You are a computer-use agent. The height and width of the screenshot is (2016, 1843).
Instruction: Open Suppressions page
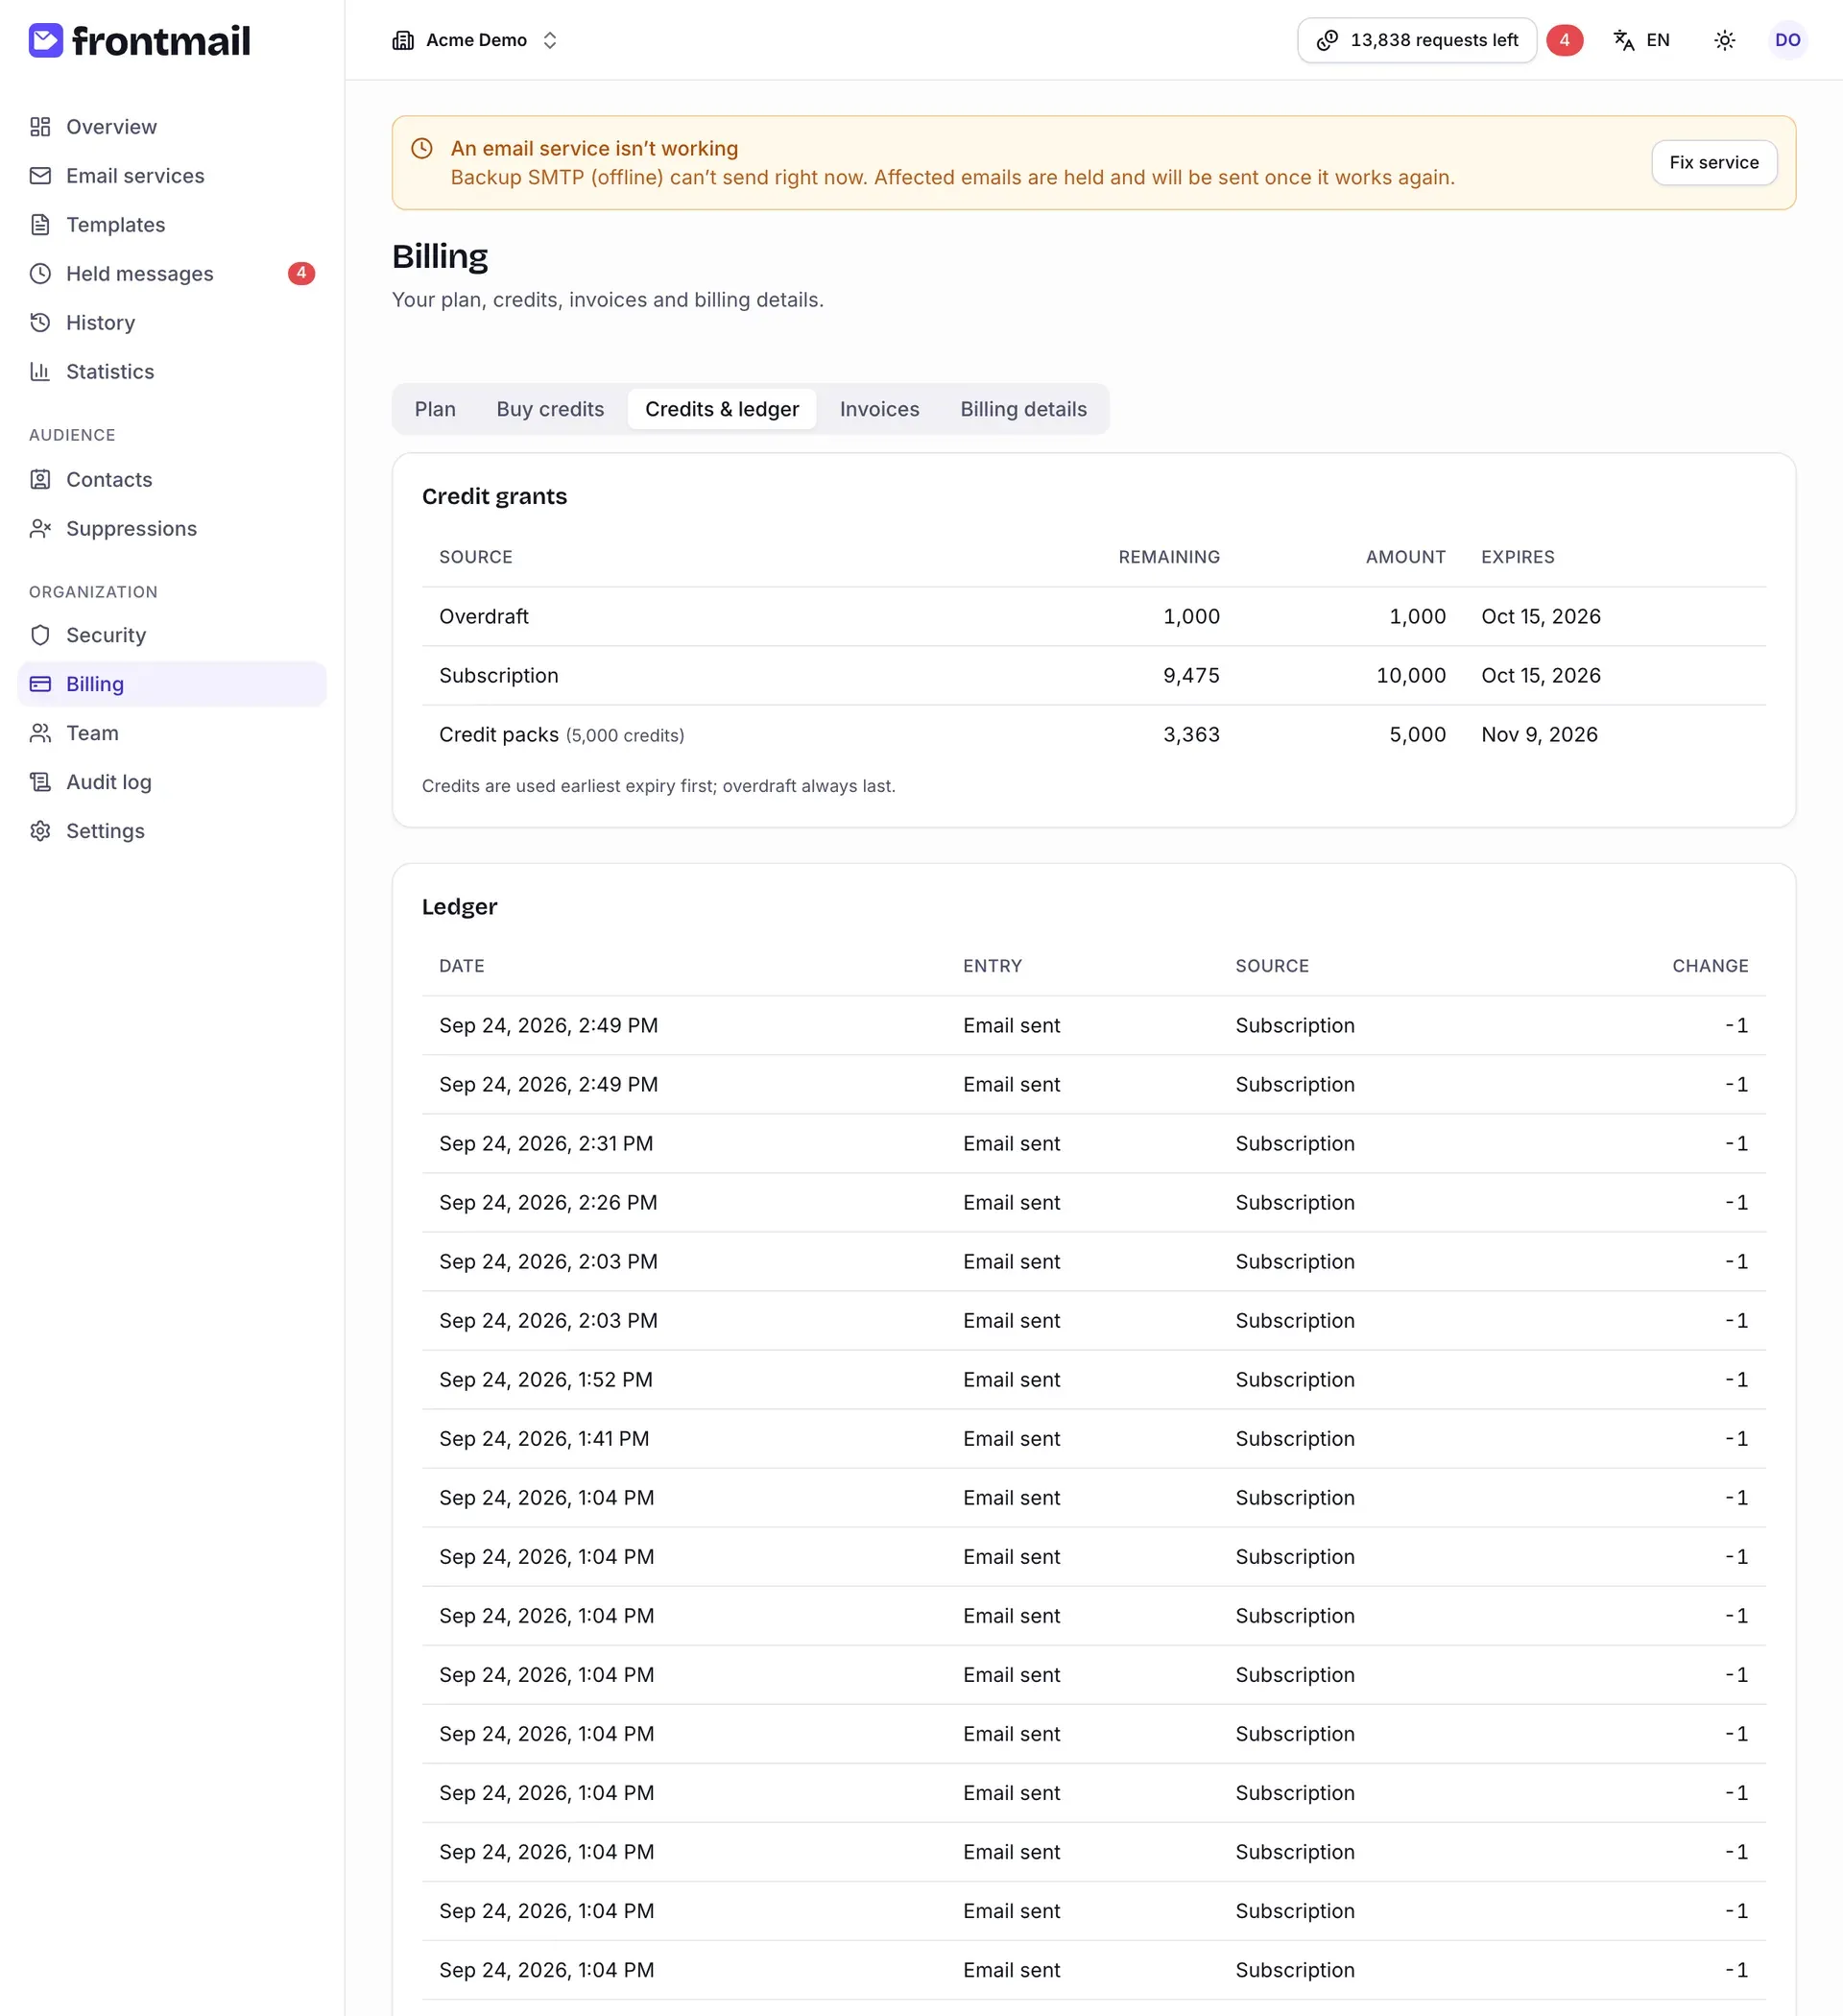172,529
